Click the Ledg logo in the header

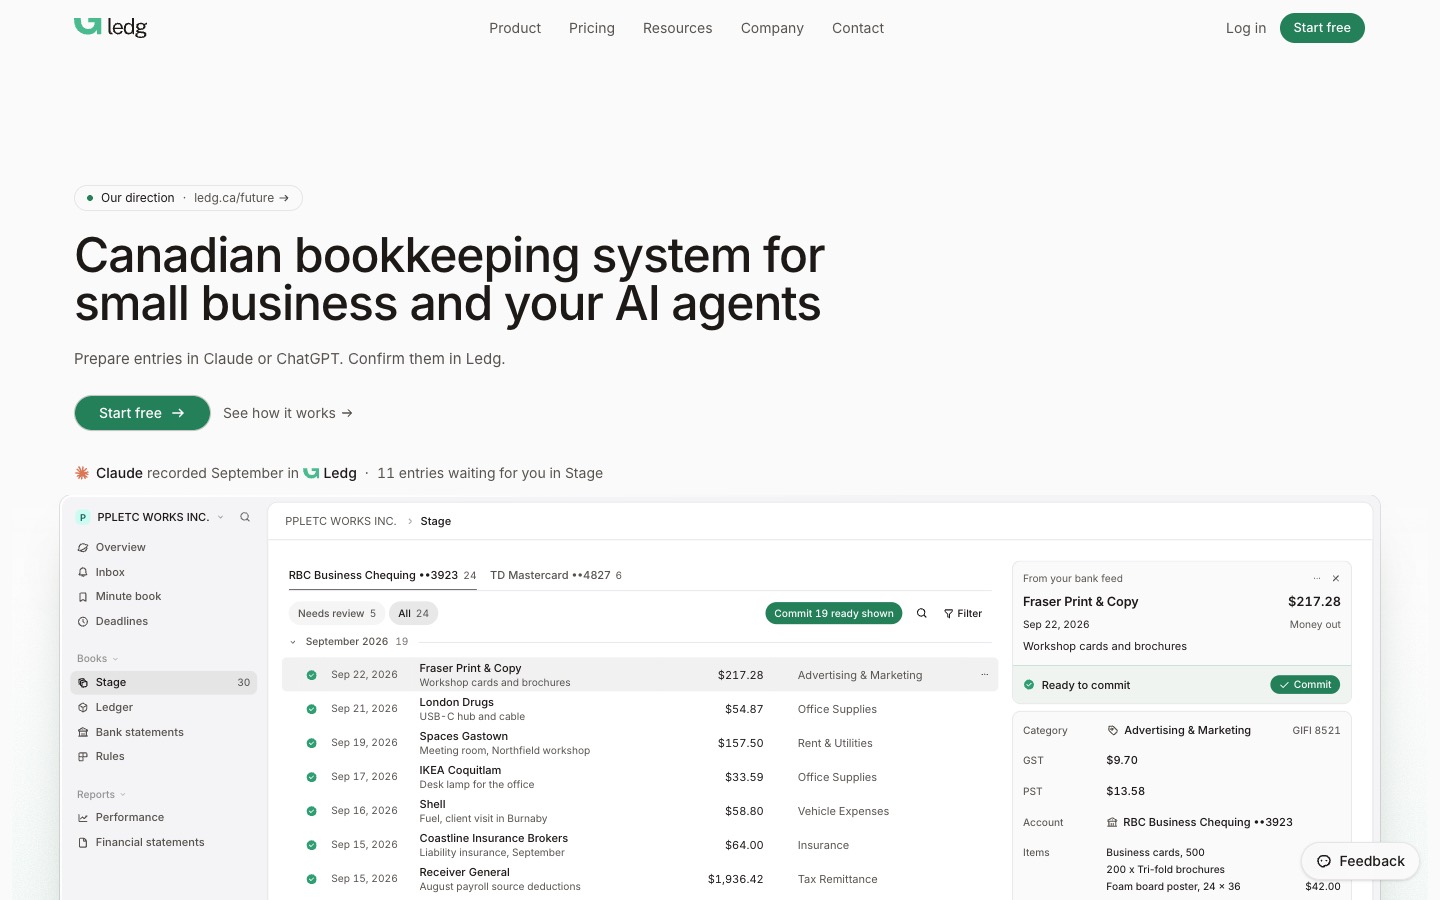point(110,27)
